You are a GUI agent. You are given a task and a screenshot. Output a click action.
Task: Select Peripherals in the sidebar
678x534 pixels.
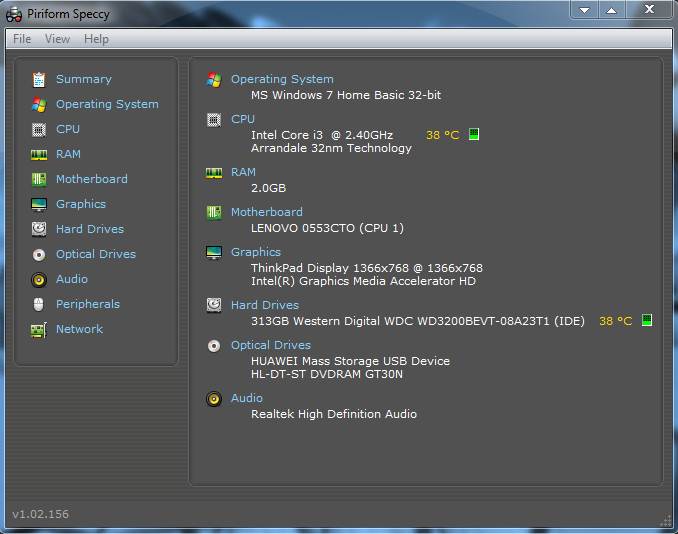[88, 304]
